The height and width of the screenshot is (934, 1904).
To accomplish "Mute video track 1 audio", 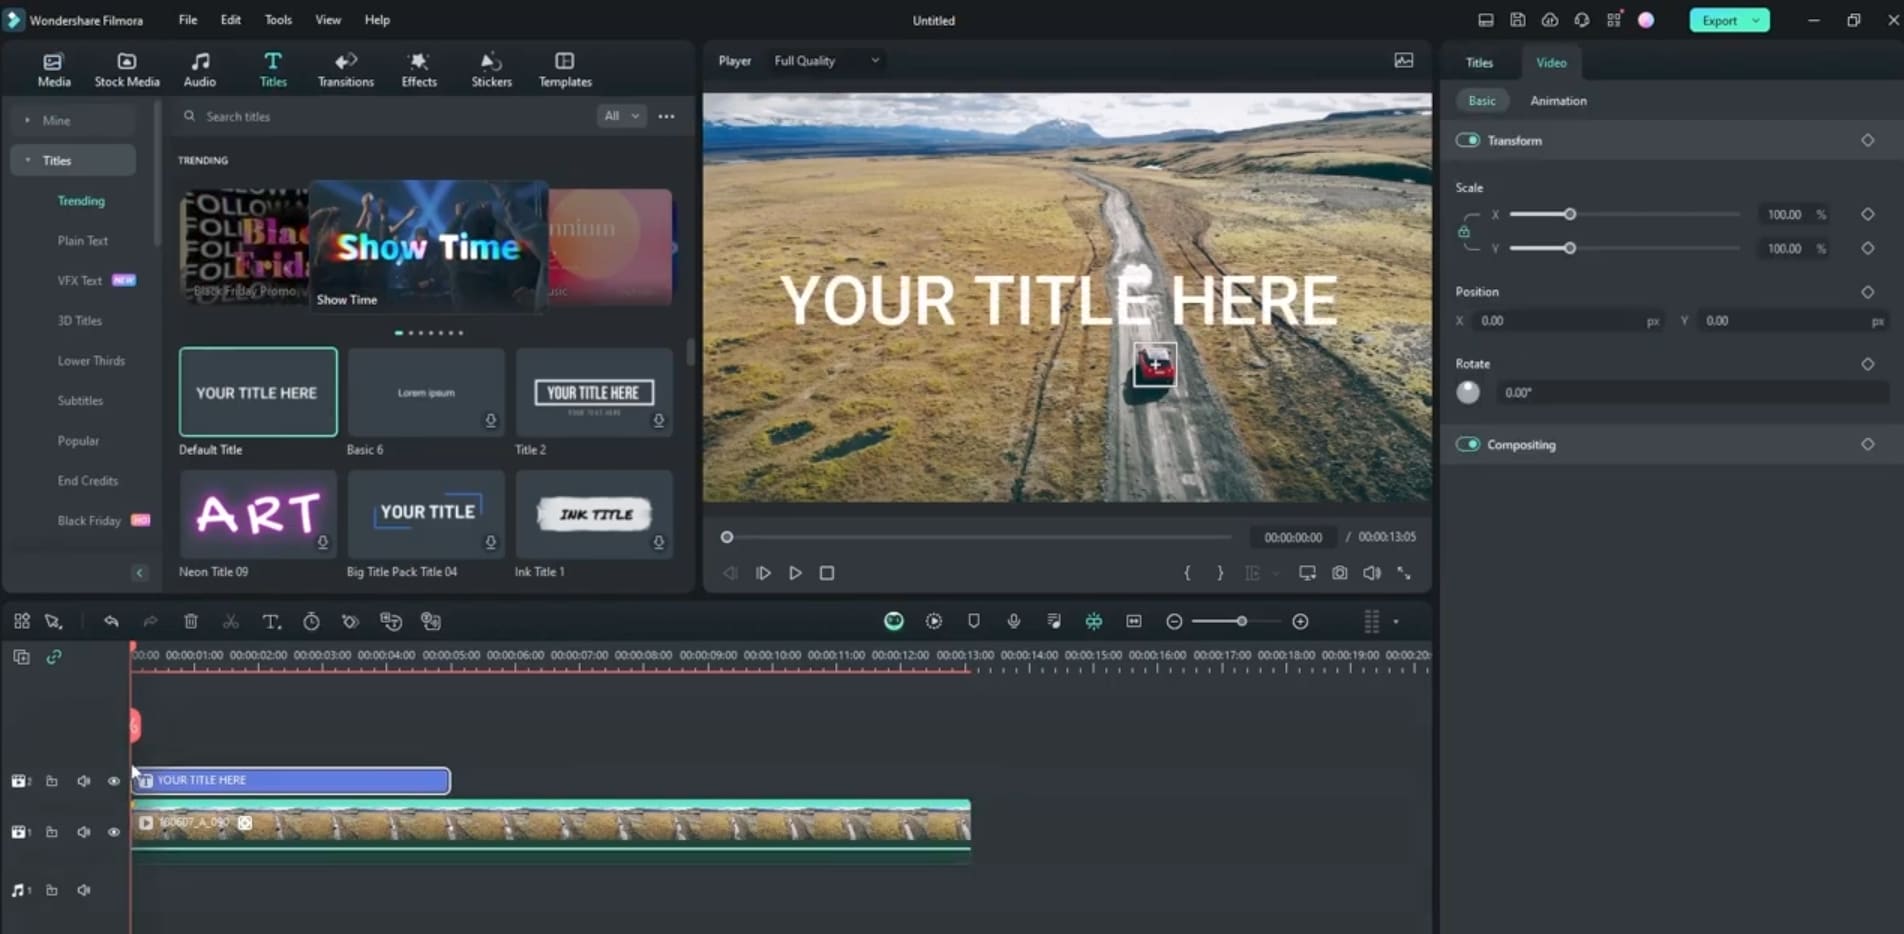I will click(84, 832).
